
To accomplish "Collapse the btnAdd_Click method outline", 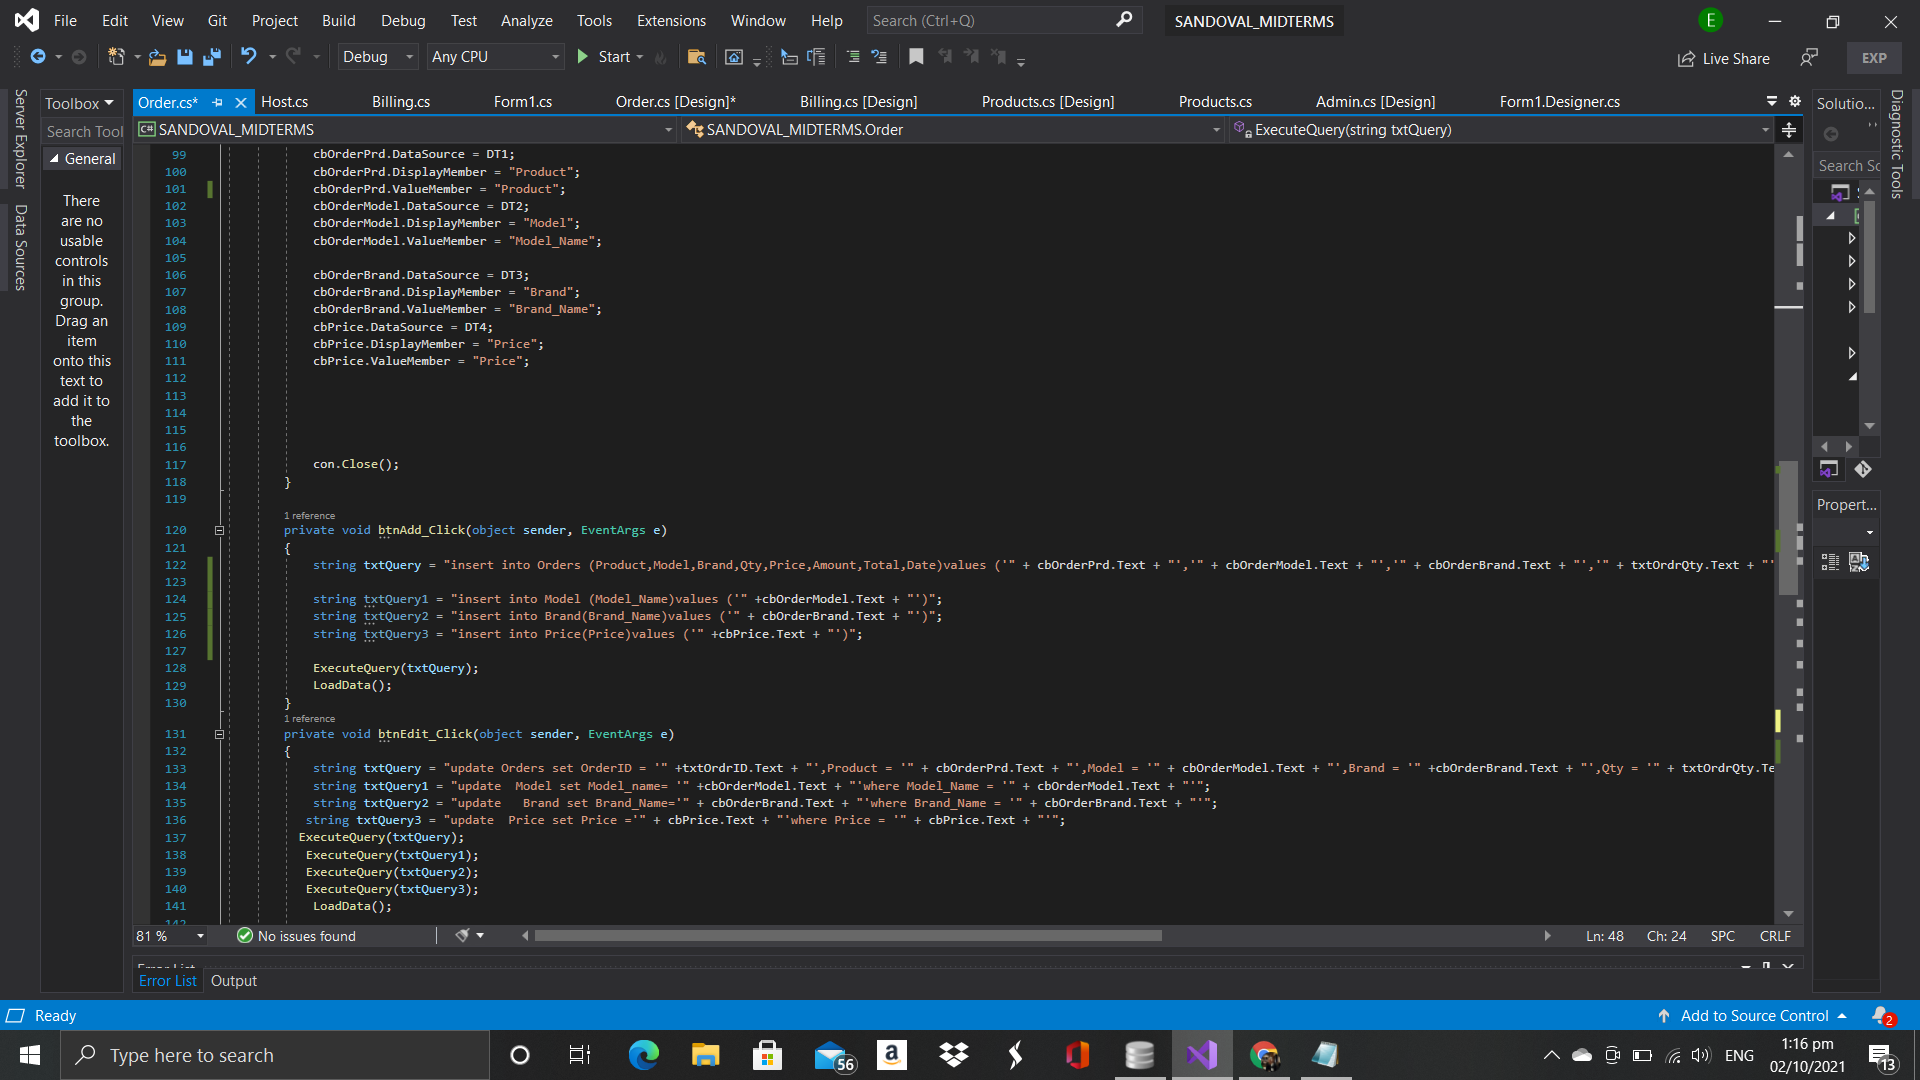I will [x=219, y=531].
